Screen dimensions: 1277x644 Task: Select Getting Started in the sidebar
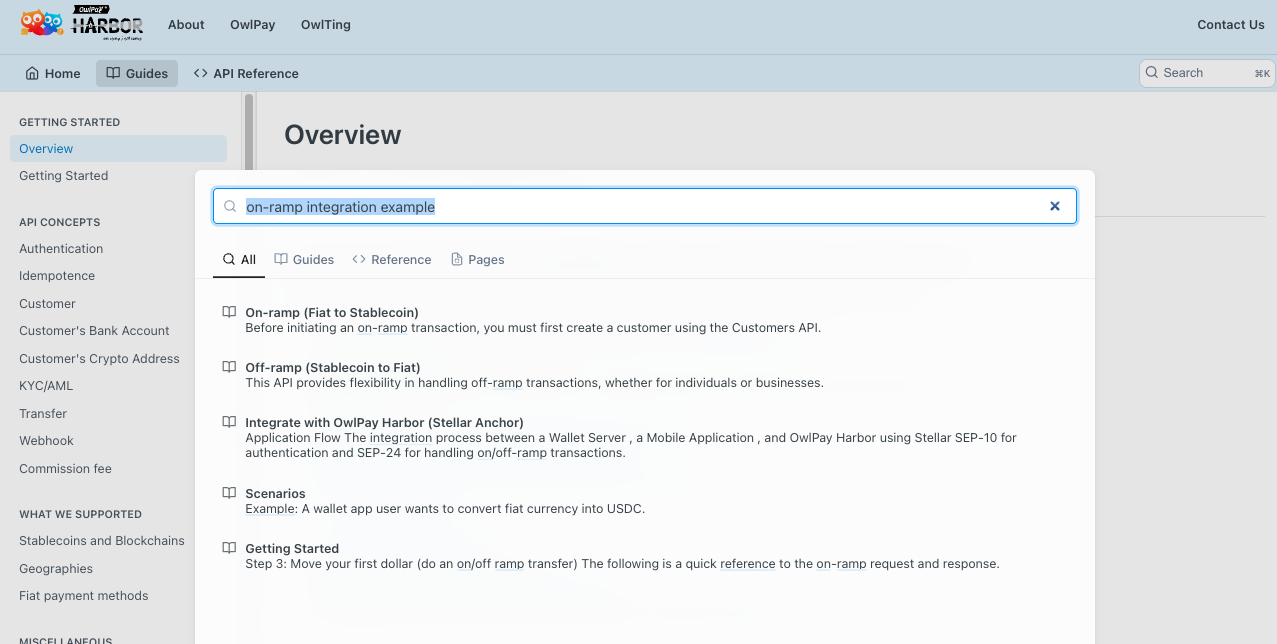click(x=63, y=175)
